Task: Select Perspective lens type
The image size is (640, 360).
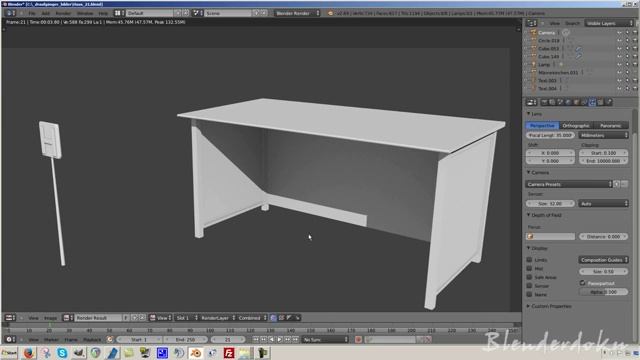Action: coord(542,125)
